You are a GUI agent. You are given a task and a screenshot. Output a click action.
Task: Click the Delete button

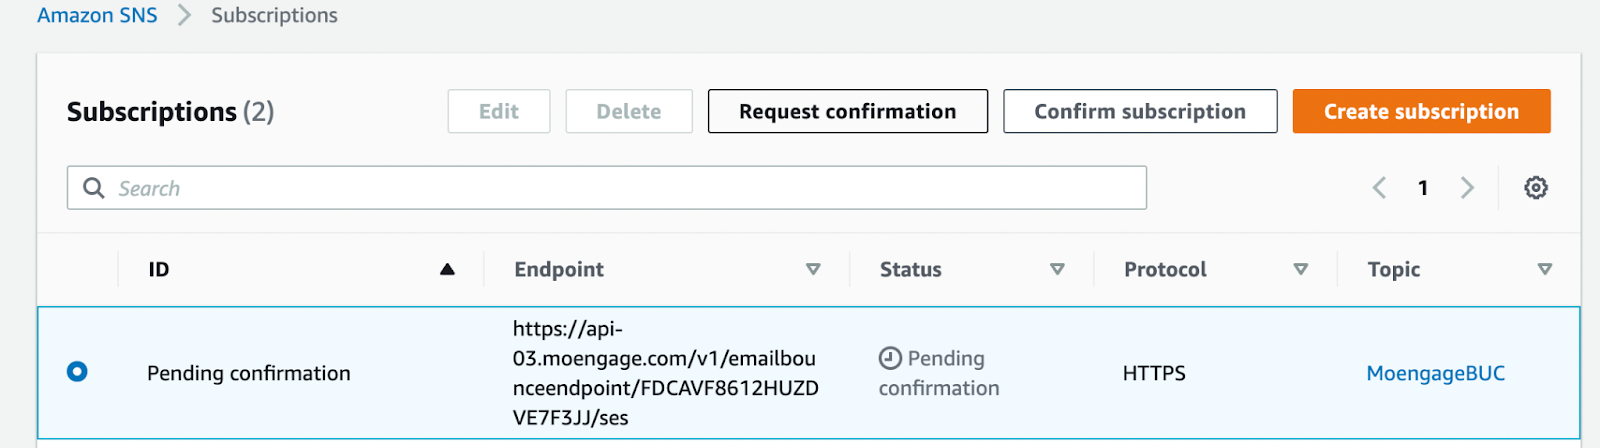click(628, 111)
